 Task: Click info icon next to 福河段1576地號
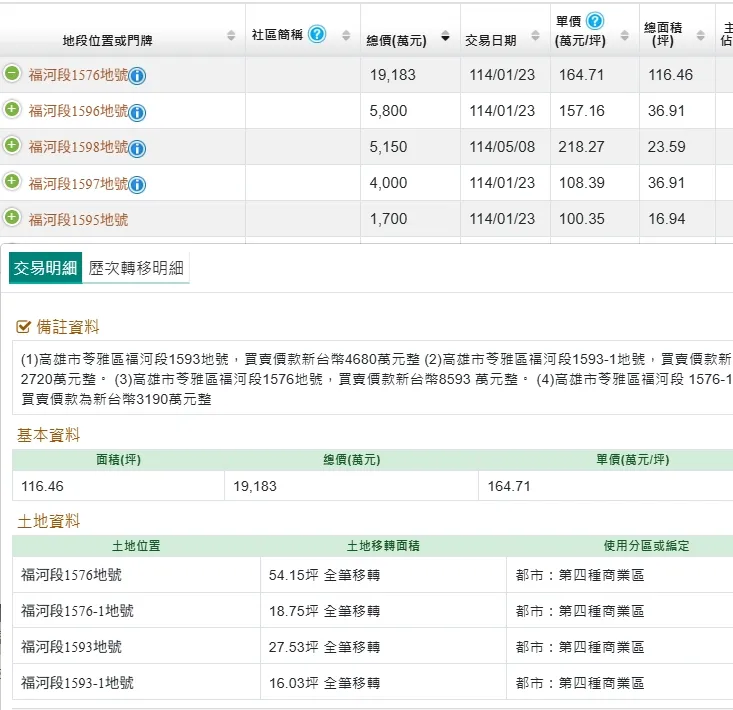pyautogui.click(x=138, y=76)
